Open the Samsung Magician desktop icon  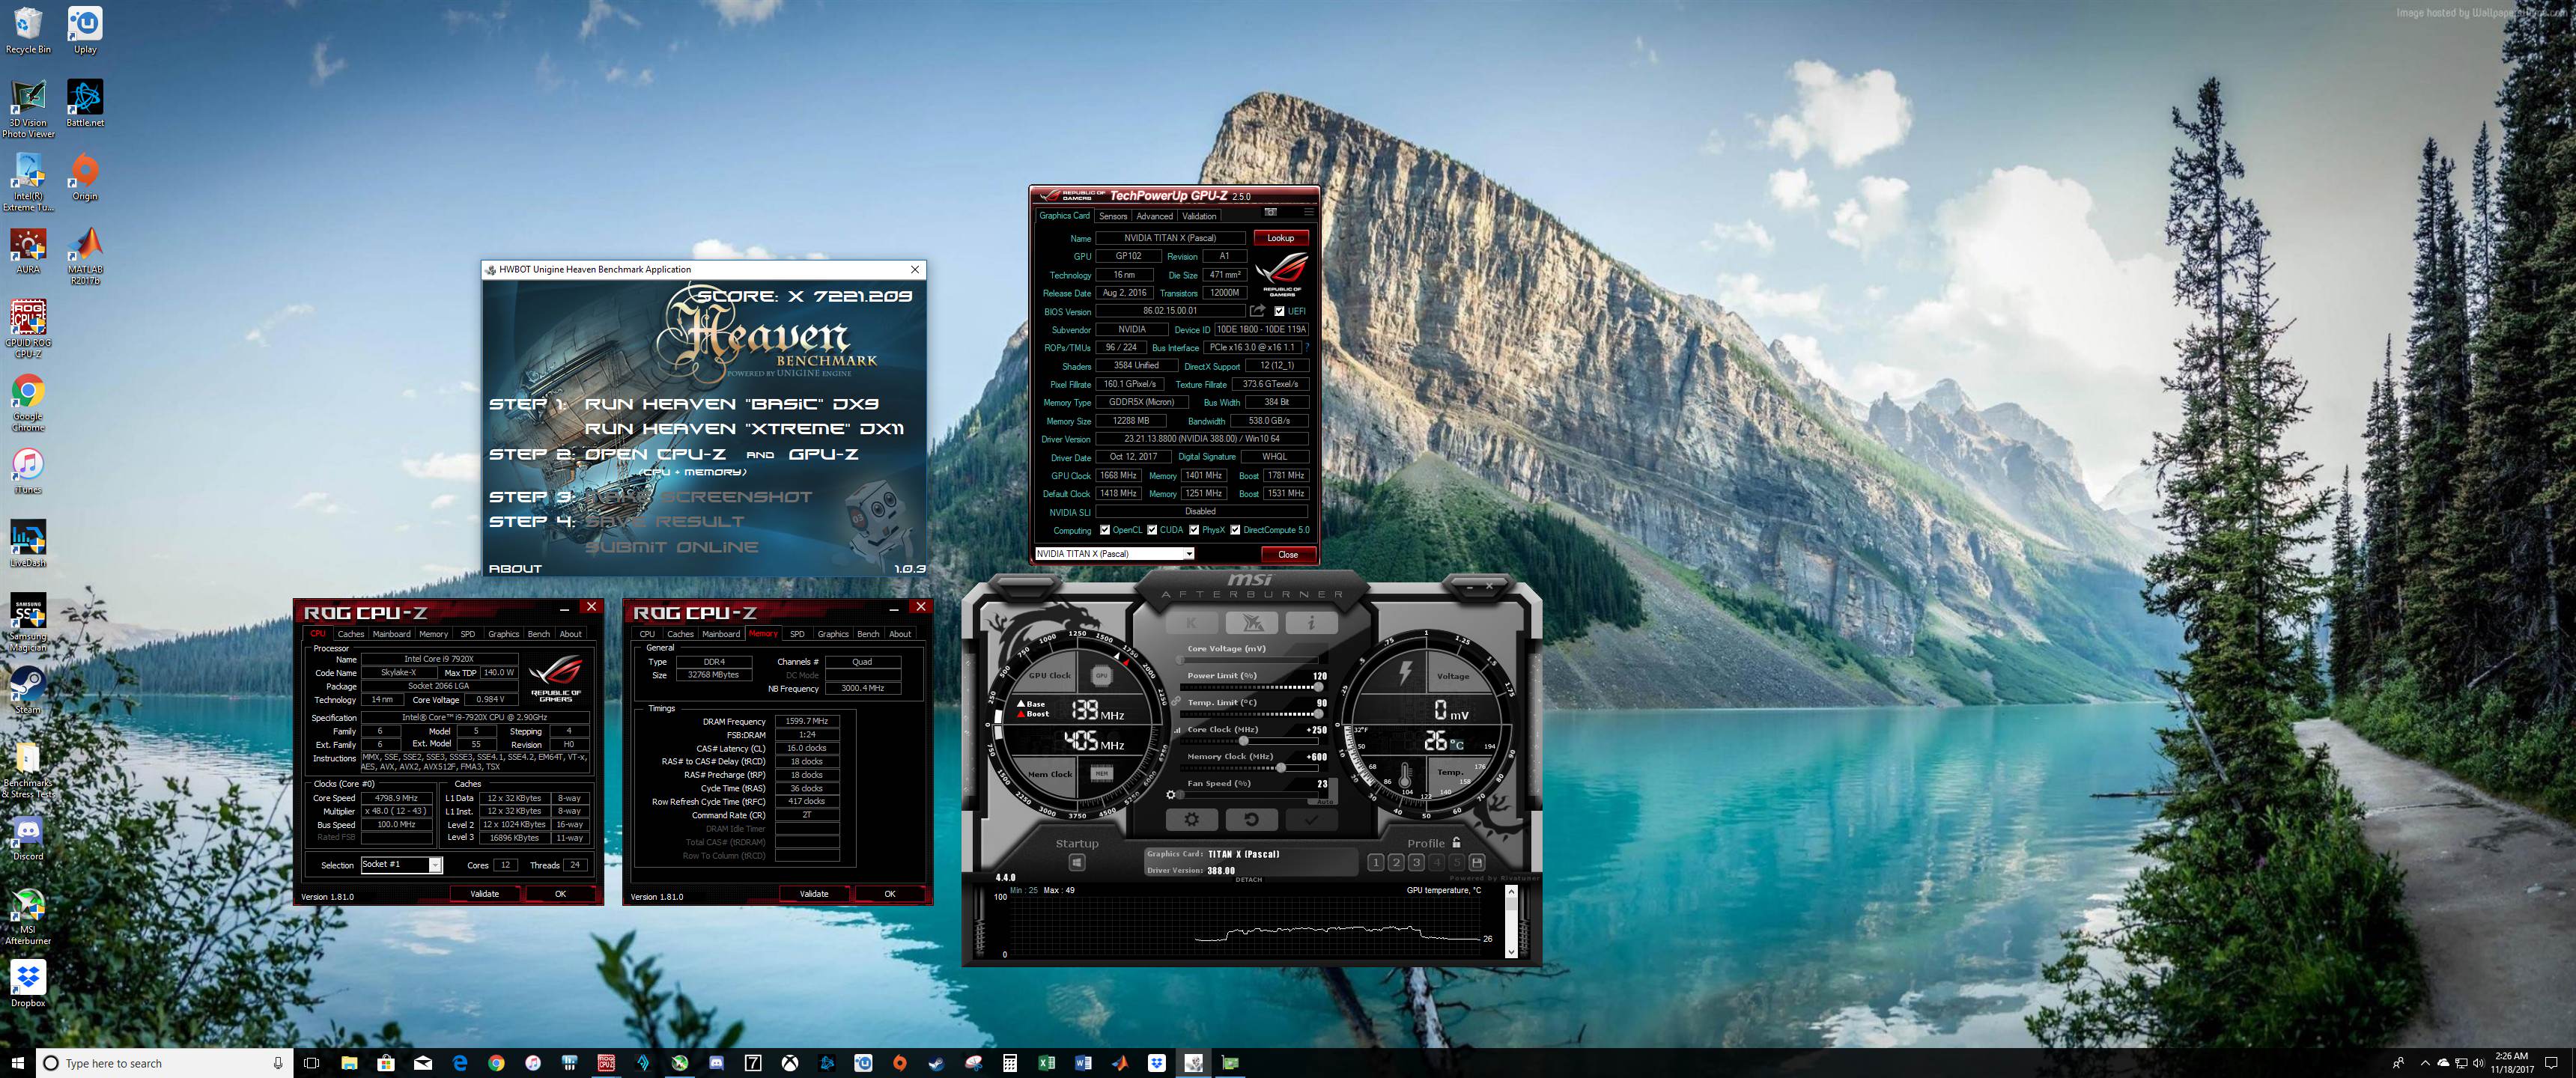(28, 622)
